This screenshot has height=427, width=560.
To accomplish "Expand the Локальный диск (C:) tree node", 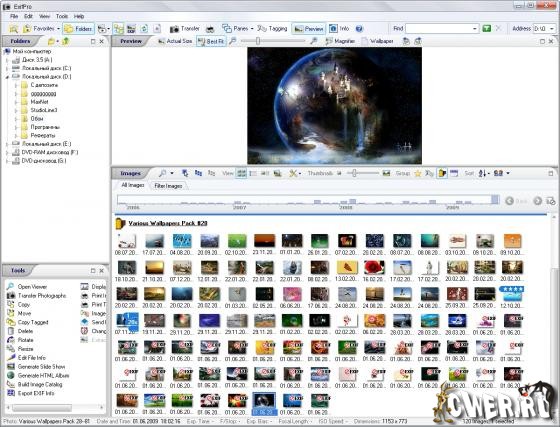I will pyautogui.click(x=7, y=68).
